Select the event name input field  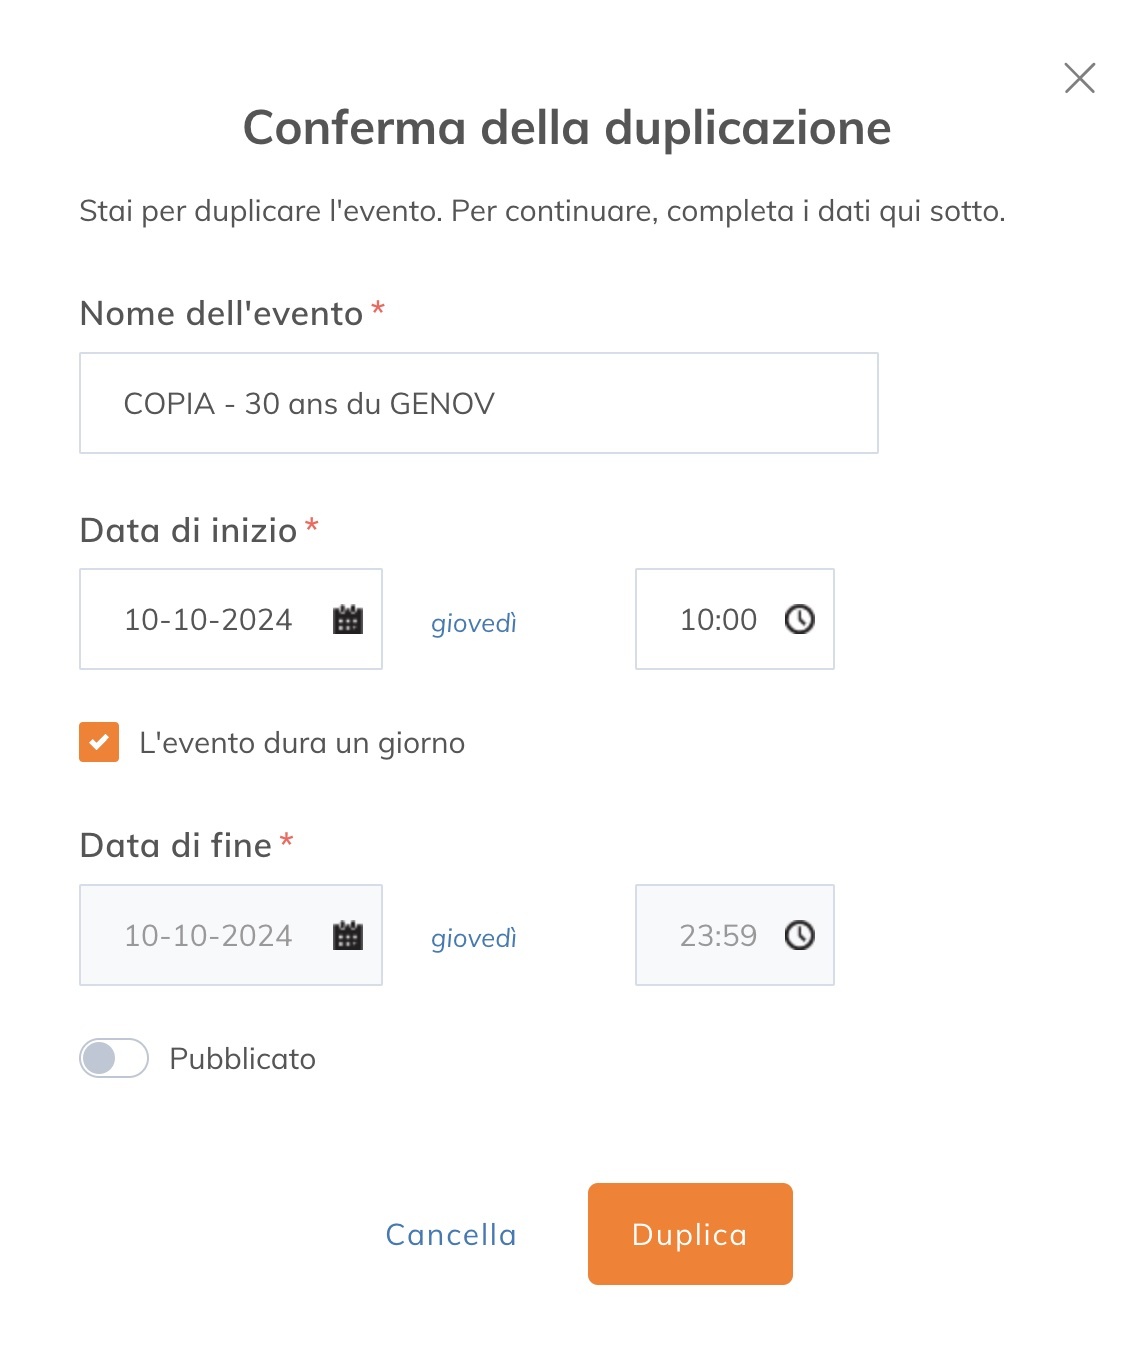[x=478, y=403]
